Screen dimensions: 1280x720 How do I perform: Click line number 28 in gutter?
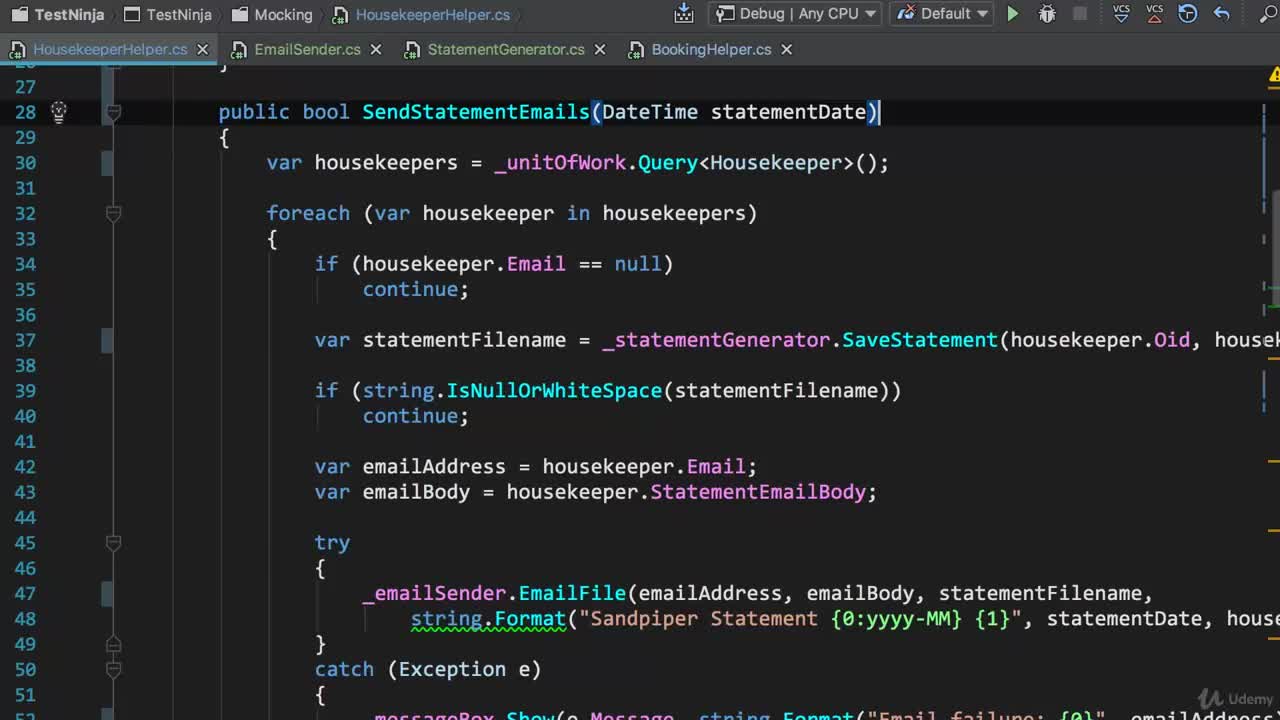click(25, 112)
